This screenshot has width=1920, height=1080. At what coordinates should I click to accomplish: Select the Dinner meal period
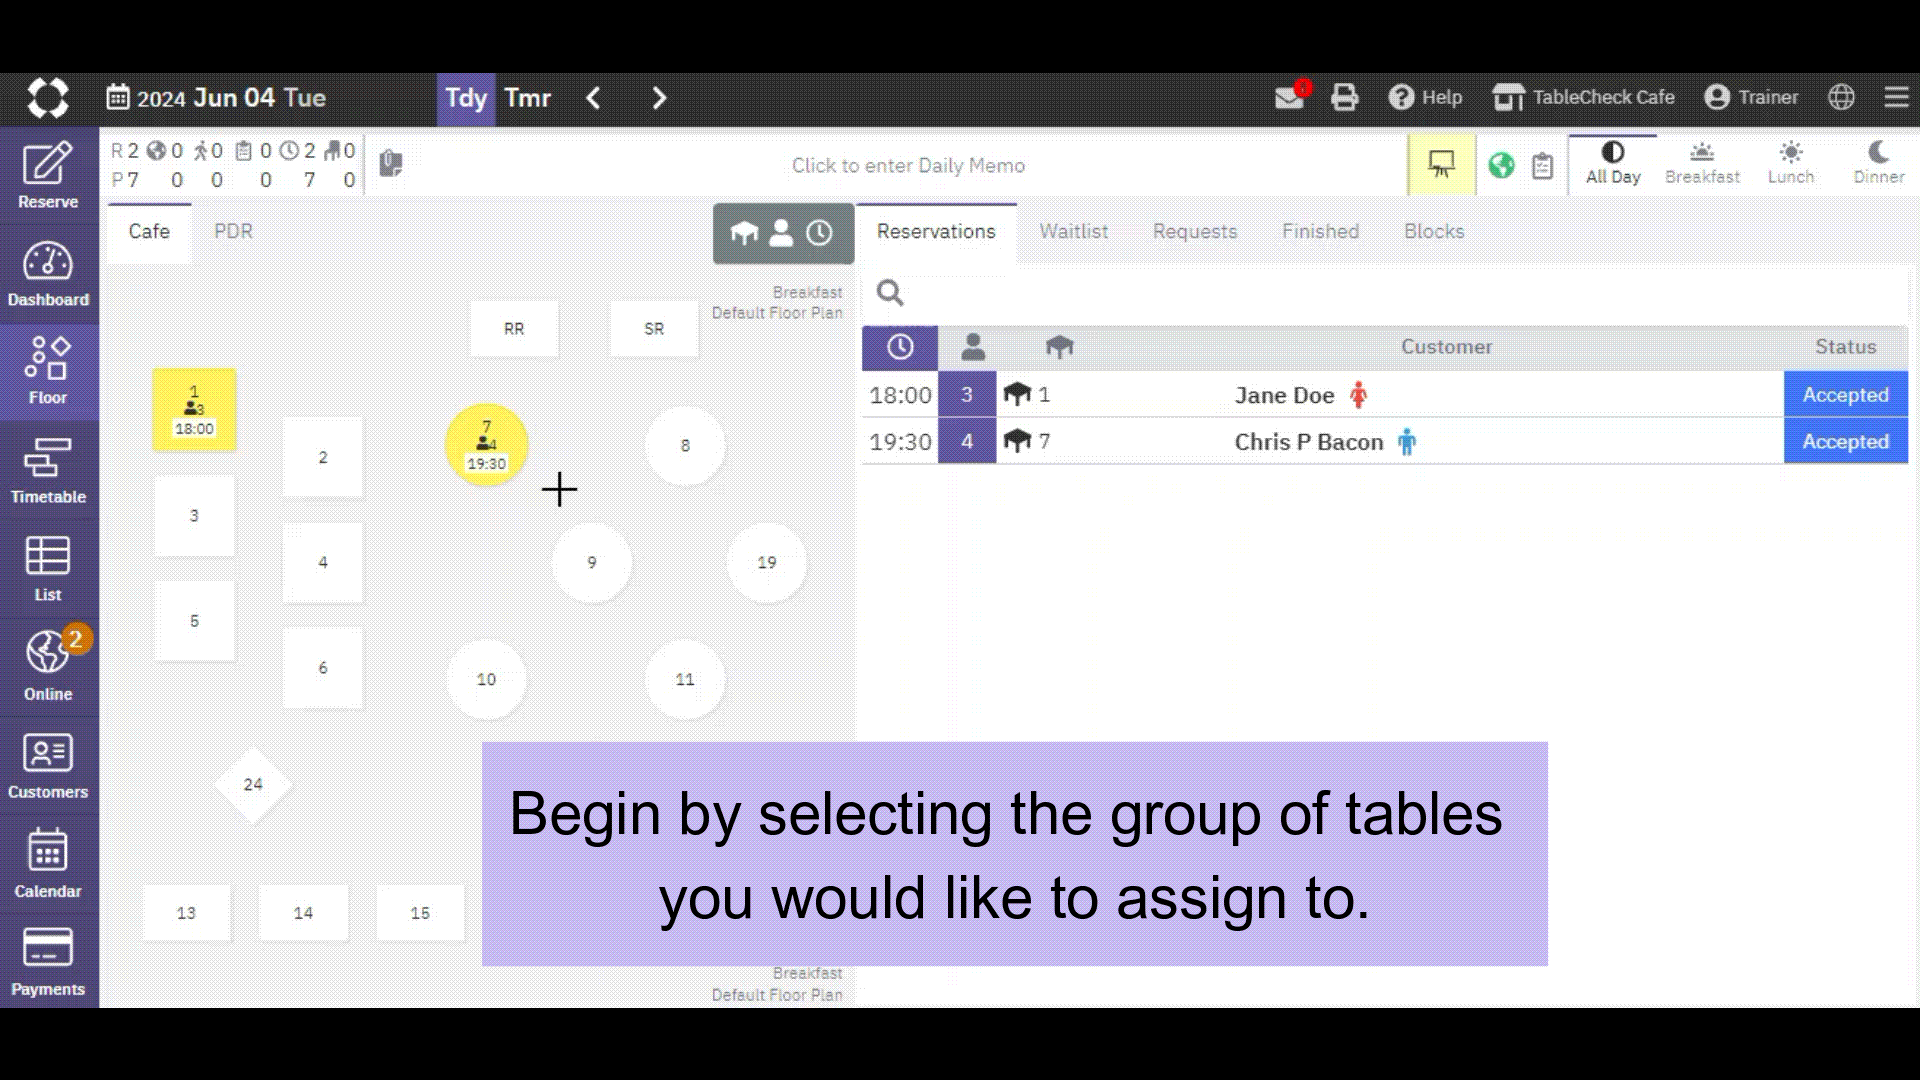pos(1878,164)
